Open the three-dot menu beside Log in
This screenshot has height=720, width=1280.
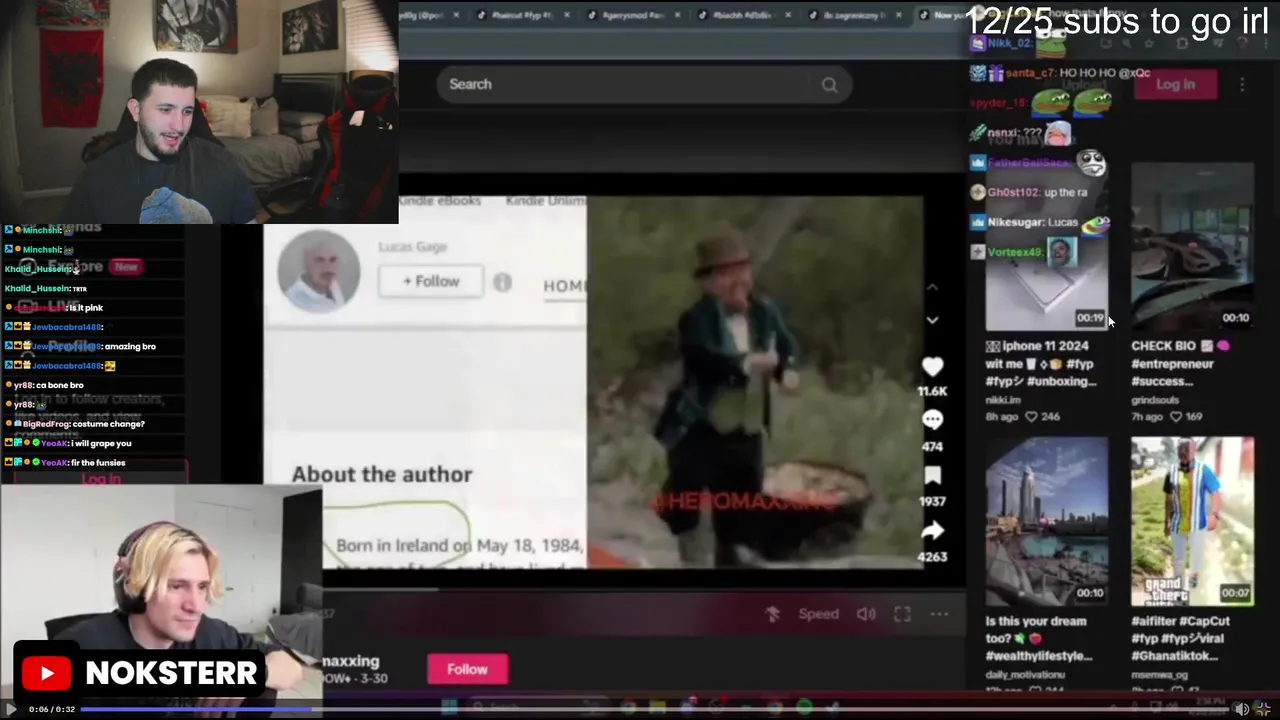pos(1242,85)
